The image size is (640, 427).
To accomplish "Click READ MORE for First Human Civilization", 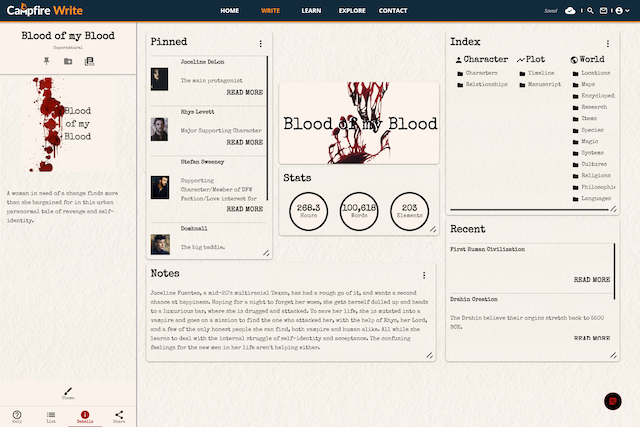I will point(592,280).
